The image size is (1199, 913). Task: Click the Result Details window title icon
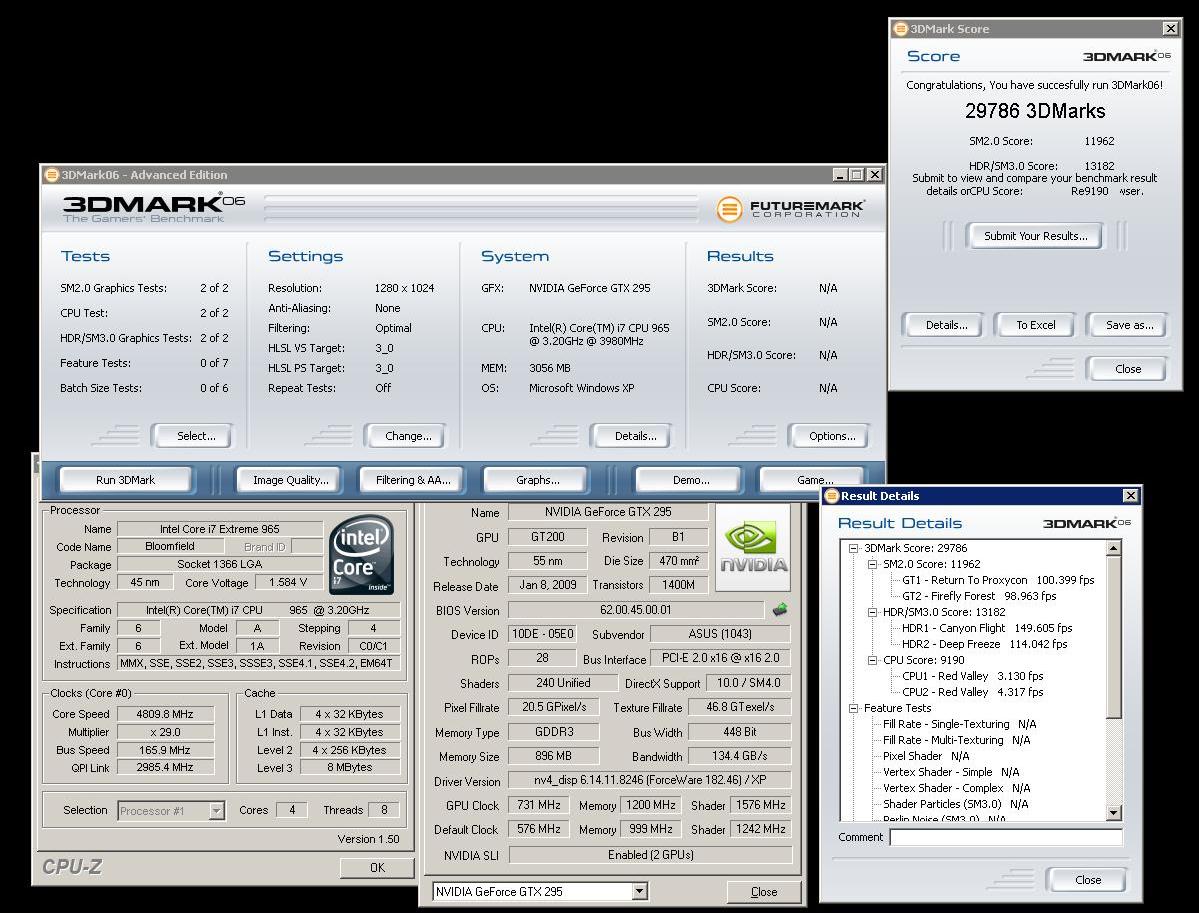tap(832, 495)
